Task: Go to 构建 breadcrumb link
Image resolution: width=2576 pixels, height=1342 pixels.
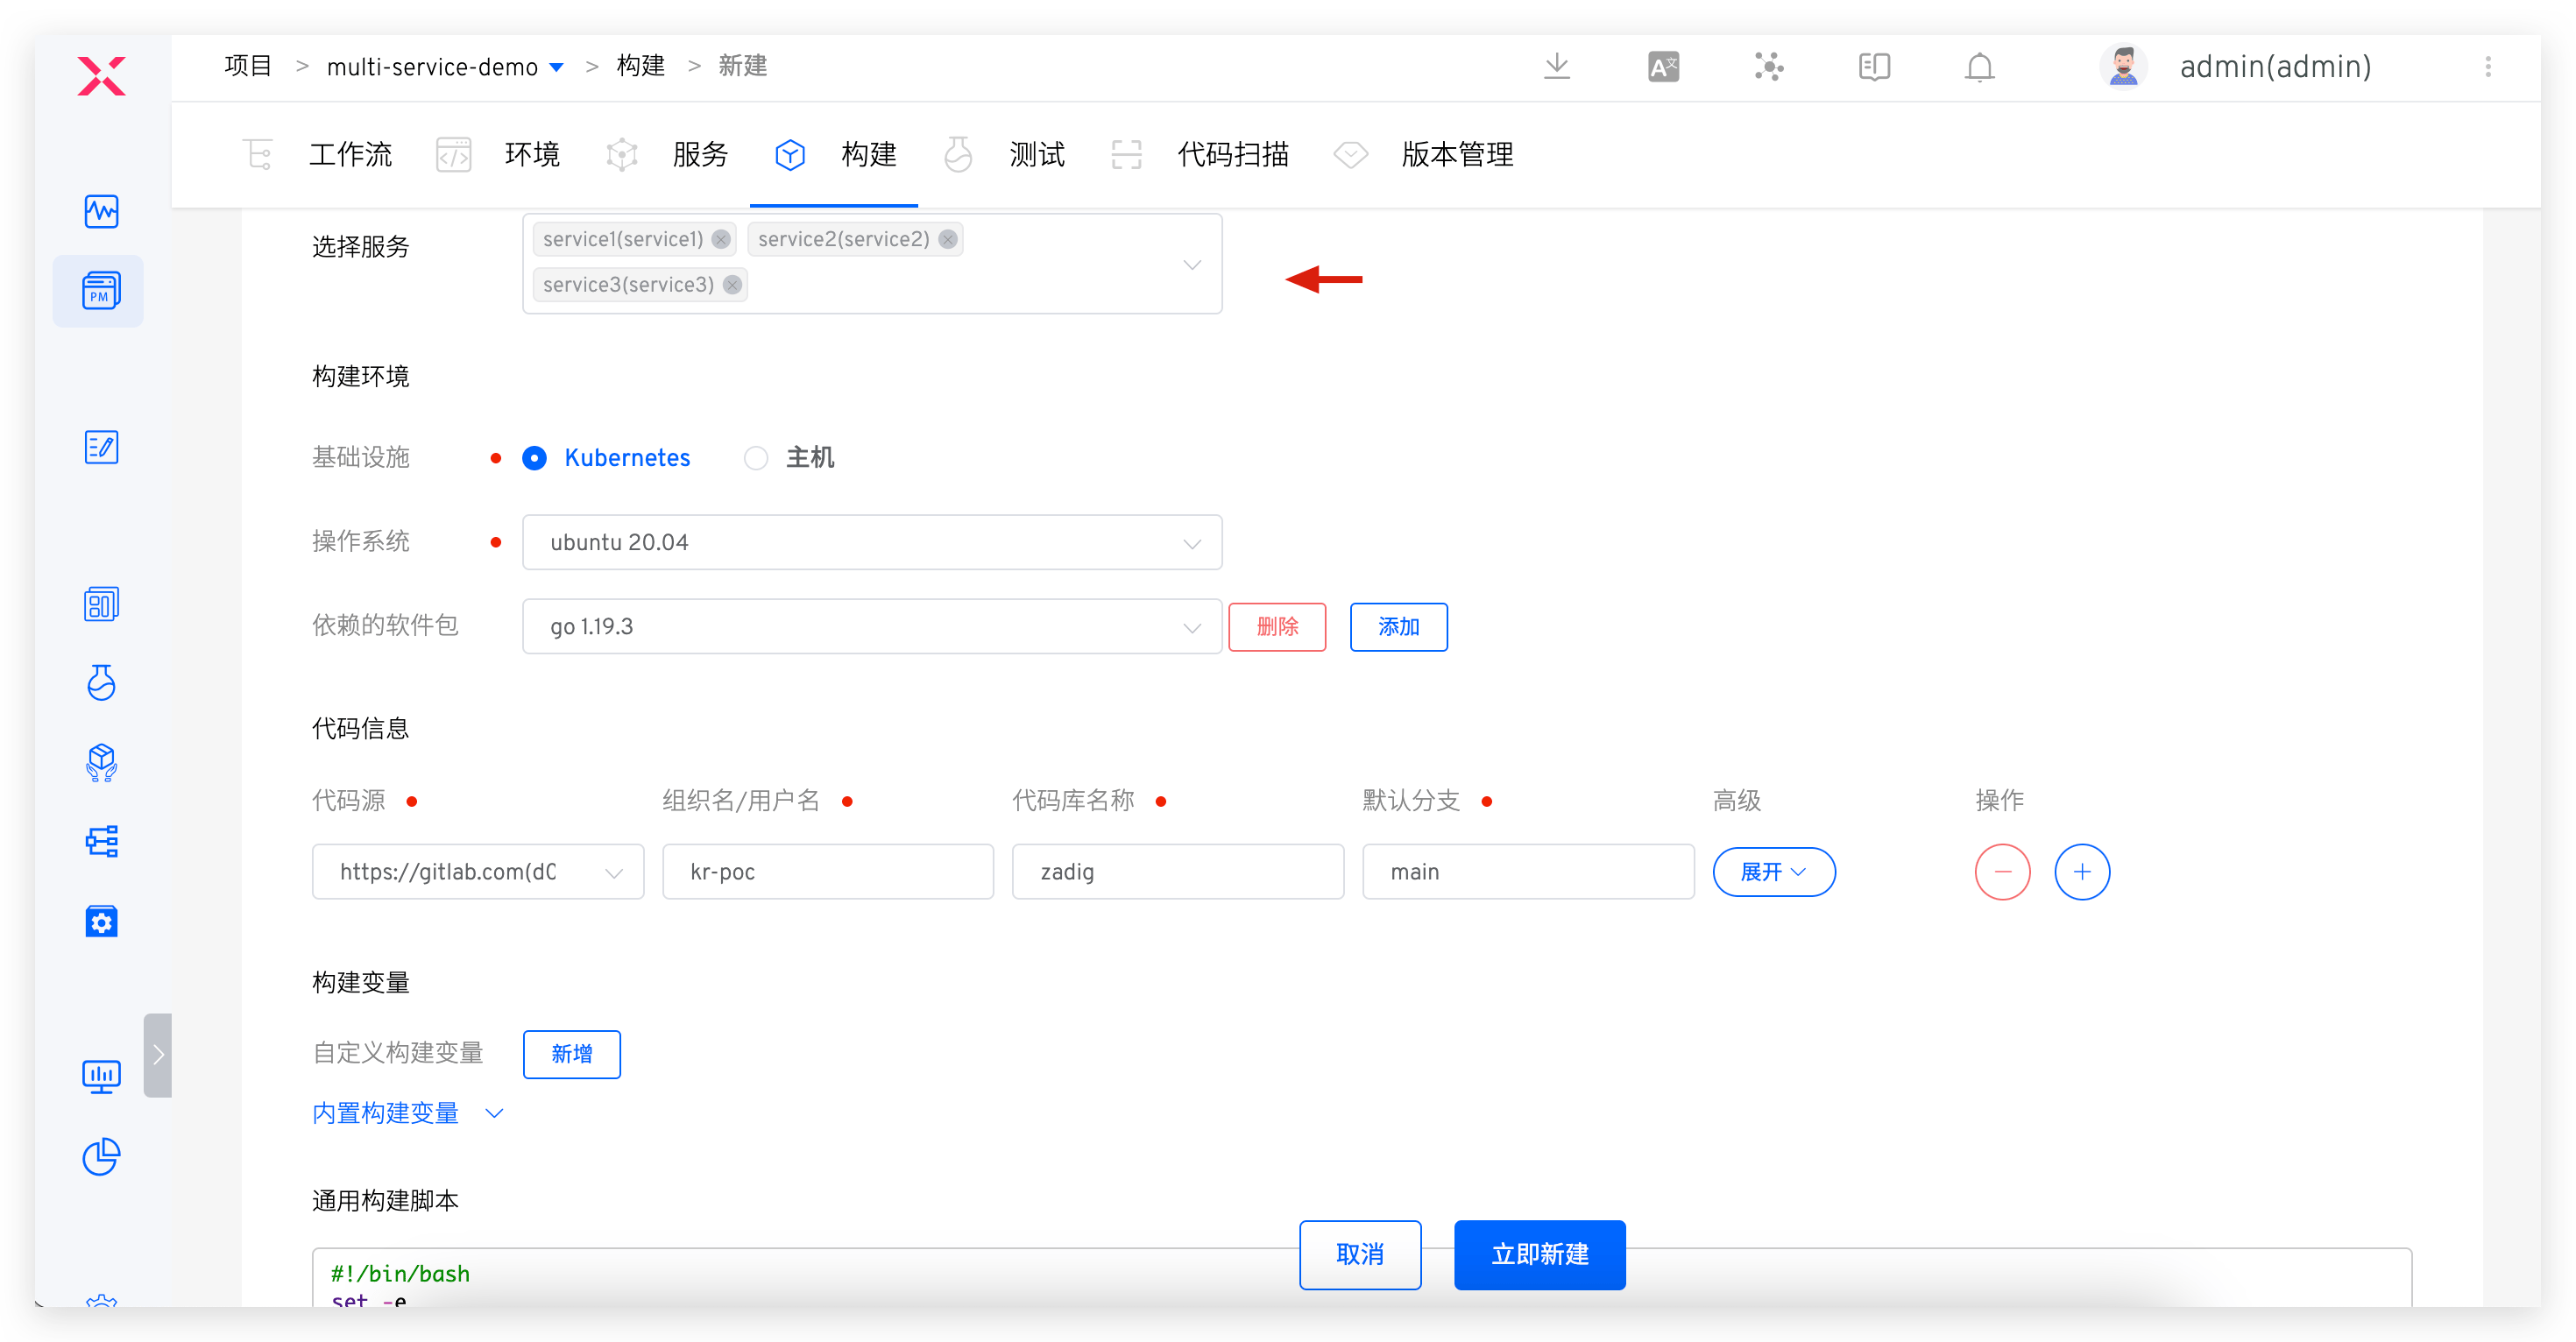Action: 641,66
